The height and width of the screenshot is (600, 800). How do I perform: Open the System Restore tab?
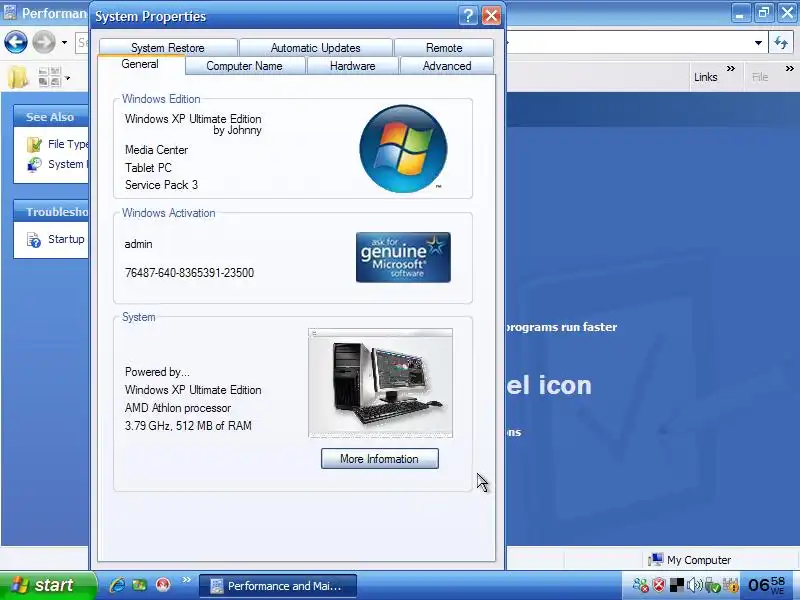[168, 47]
